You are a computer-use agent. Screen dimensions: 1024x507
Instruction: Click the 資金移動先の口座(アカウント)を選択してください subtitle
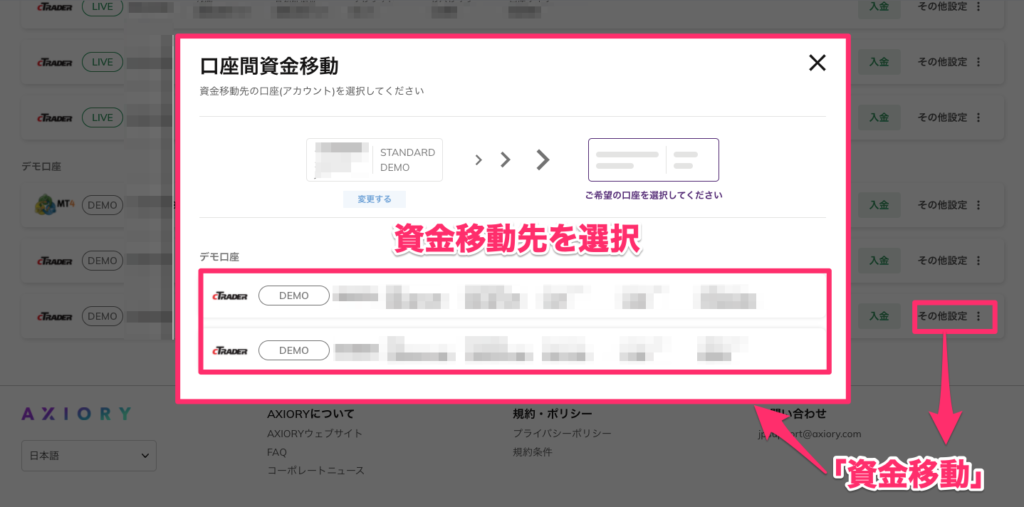[x=312, y=91]
